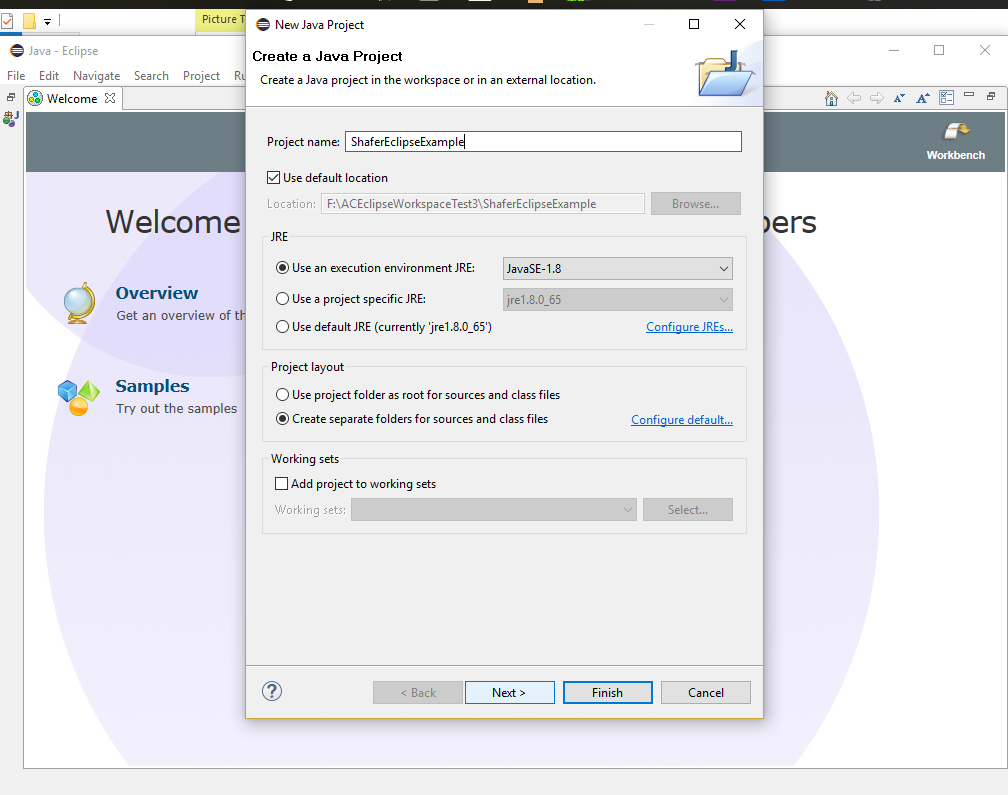1008x795 pixels.
Task: Open the JavaSE-1.8 execution environment dropdown
Action: coord(617,269)
